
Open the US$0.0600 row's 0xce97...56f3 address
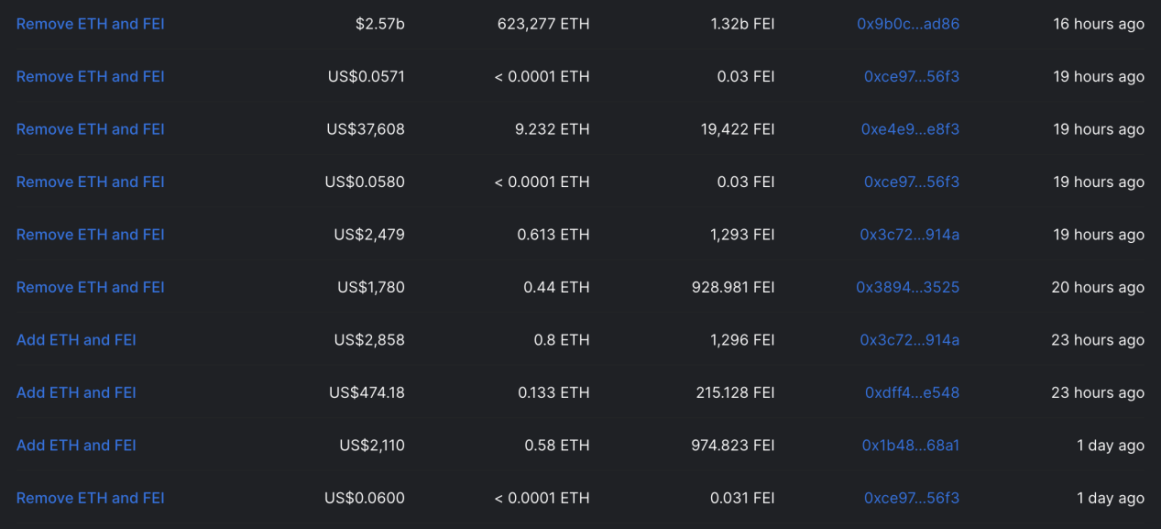pyautogui.click(x=911, y=498)
